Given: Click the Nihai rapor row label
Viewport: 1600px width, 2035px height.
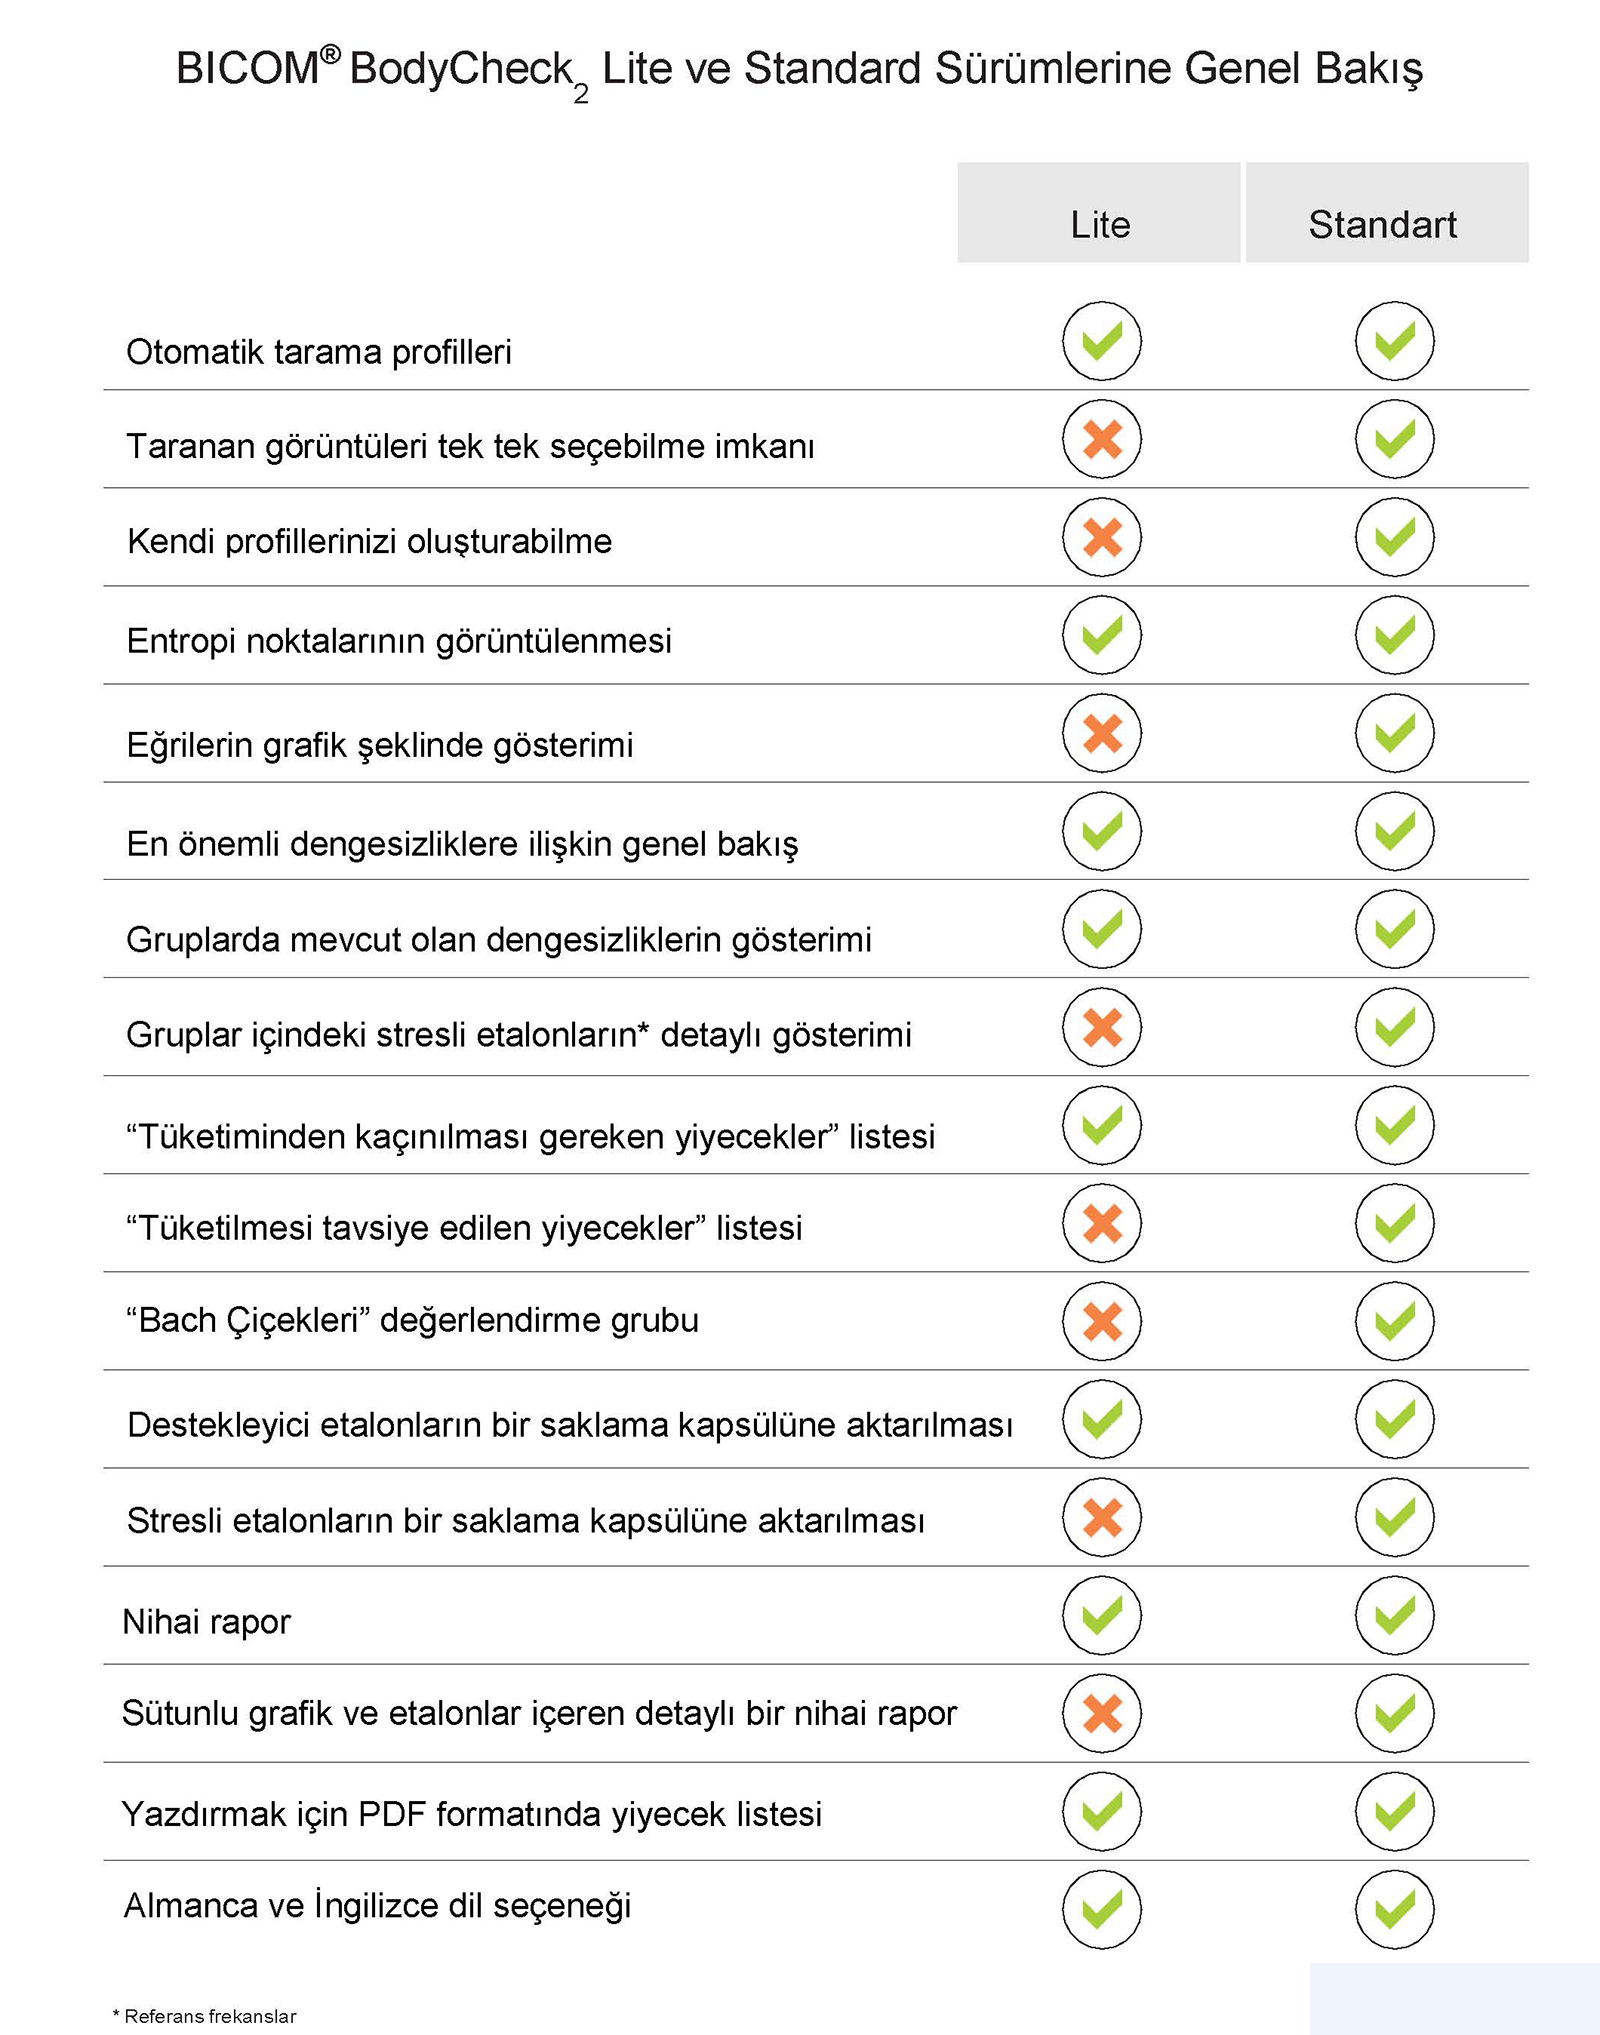Looking at the screenshot, I should point(206,1621).
